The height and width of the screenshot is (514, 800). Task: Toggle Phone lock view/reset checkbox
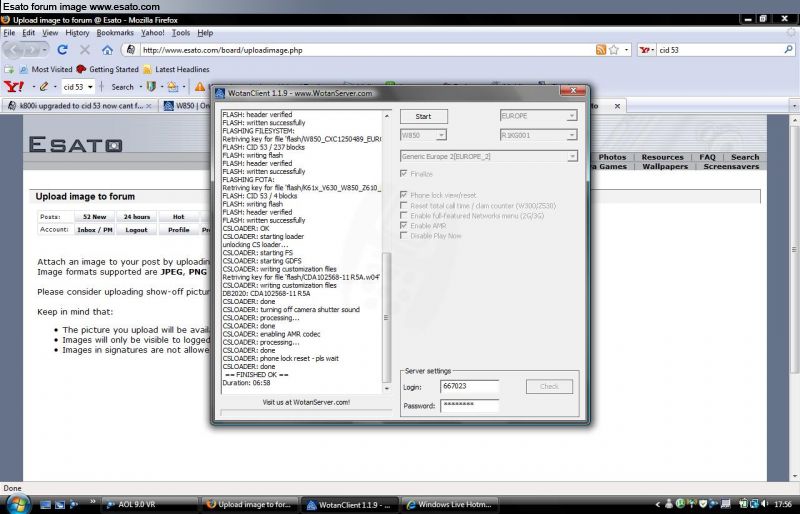point(404,195)
